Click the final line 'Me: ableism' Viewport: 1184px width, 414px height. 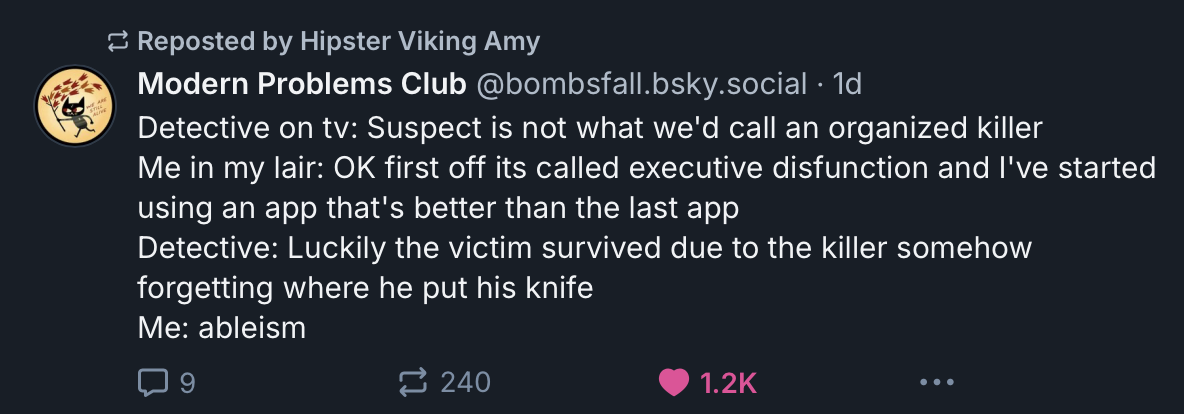tap(221, 327)
